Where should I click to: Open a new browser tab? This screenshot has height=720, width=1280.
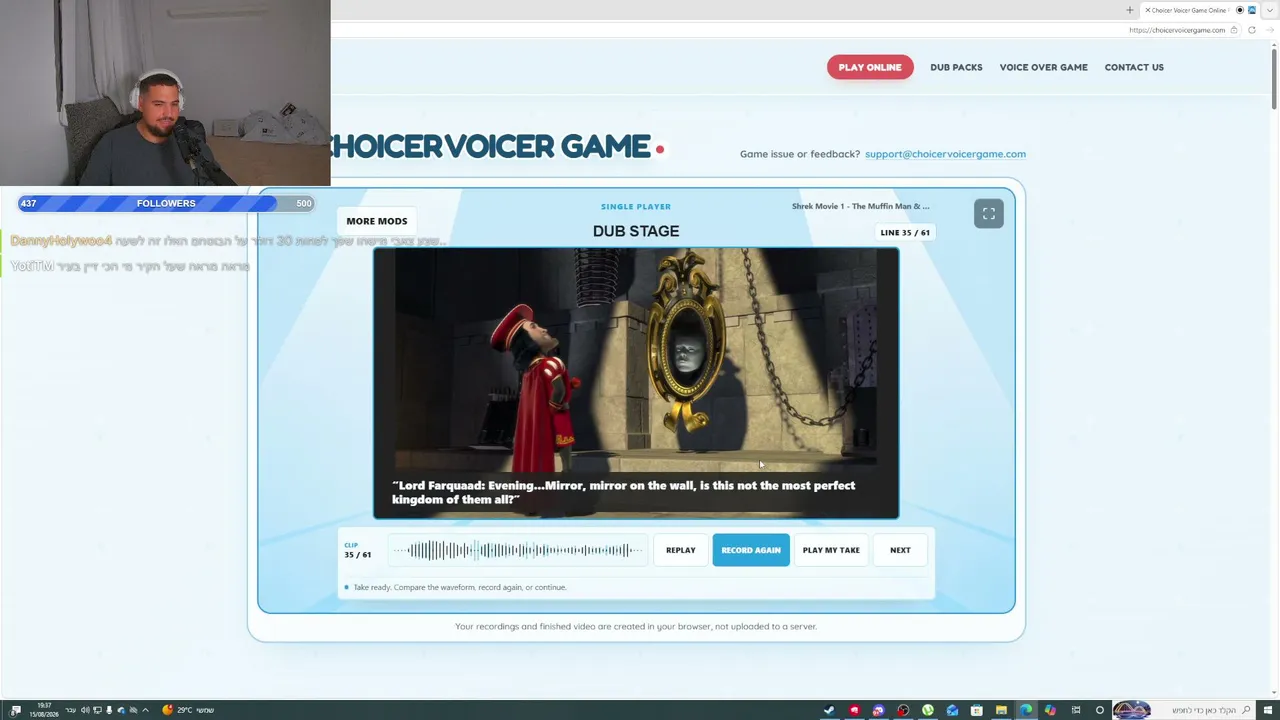[1130, 10]
